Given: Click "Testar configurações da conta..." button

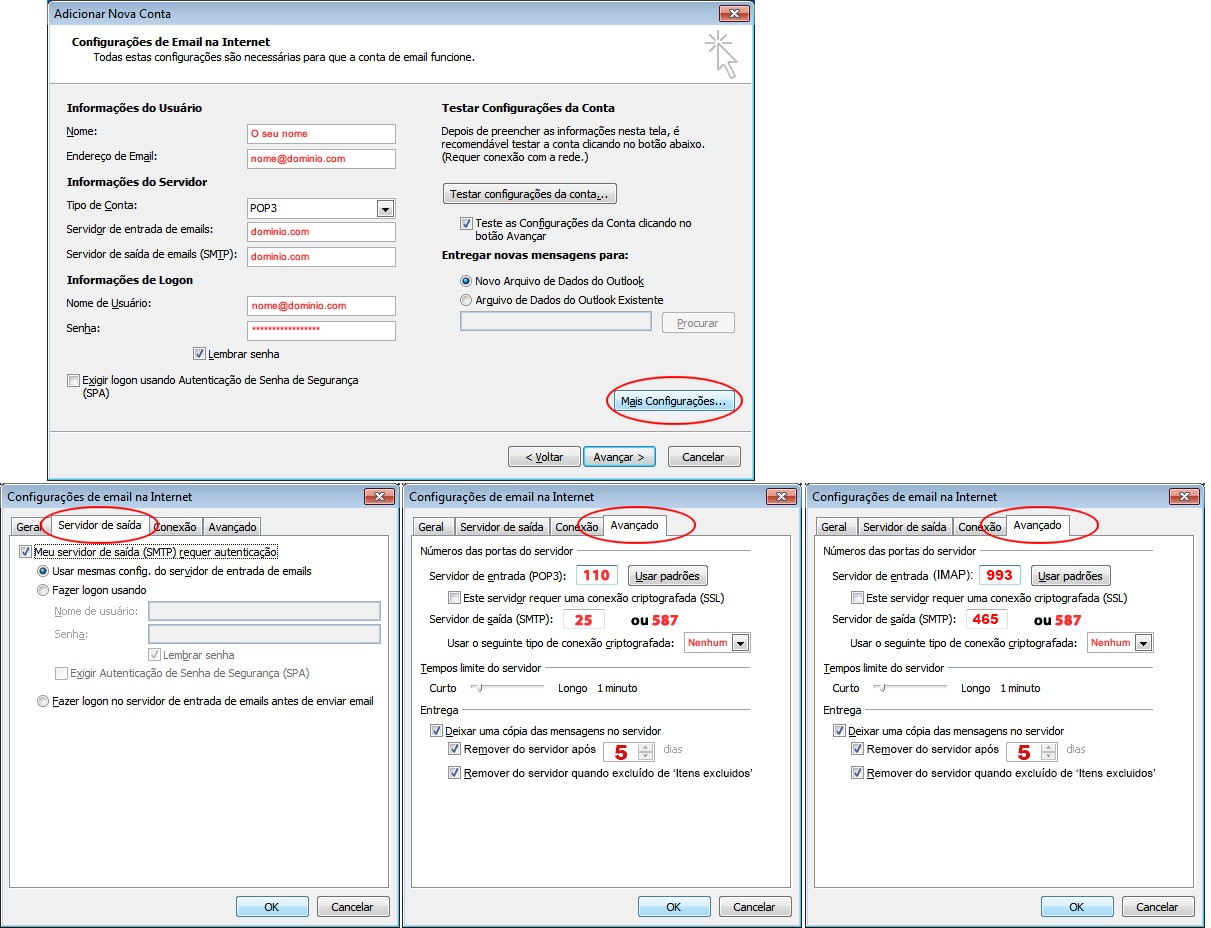Looking at the screenshot, I should [529, 194].
